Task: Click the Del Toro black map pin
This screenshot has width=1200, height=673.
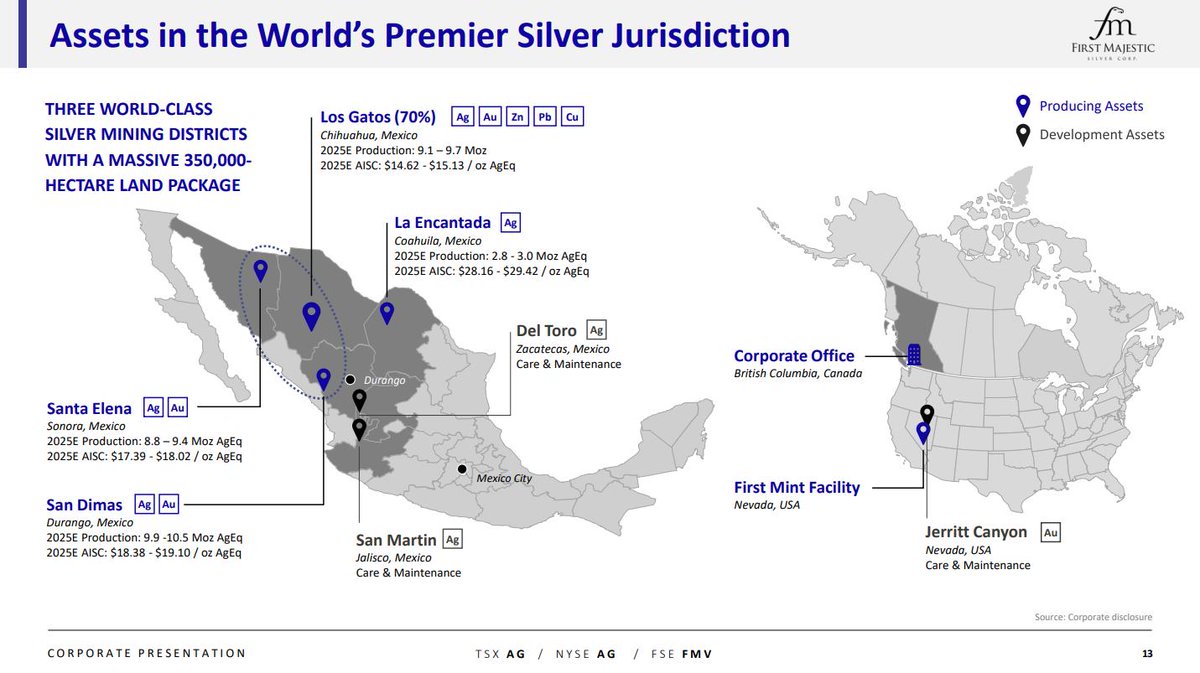Action: click(360, 400)
